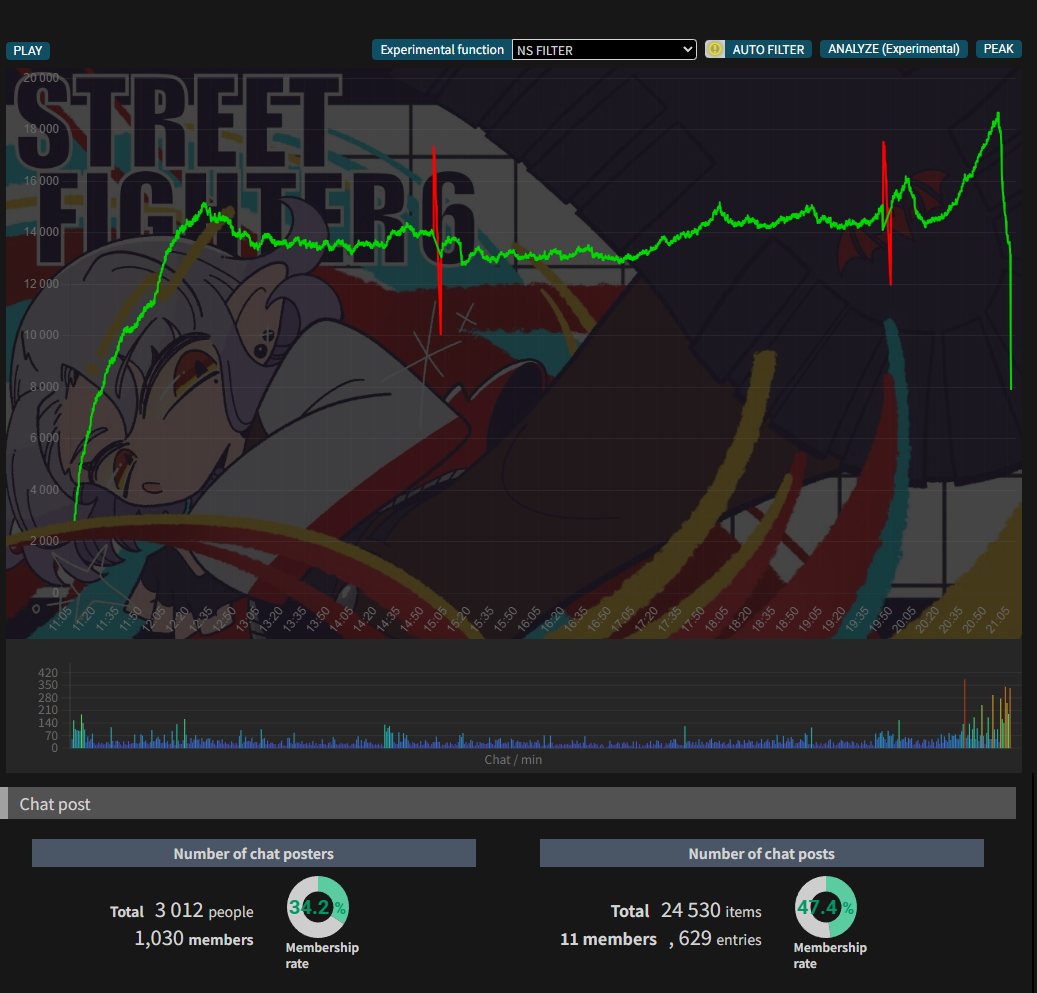Screen dimensions: 1037x993
Task: Click the 21:05 time label on the x-axis
Action: click(x=997, y=621)
